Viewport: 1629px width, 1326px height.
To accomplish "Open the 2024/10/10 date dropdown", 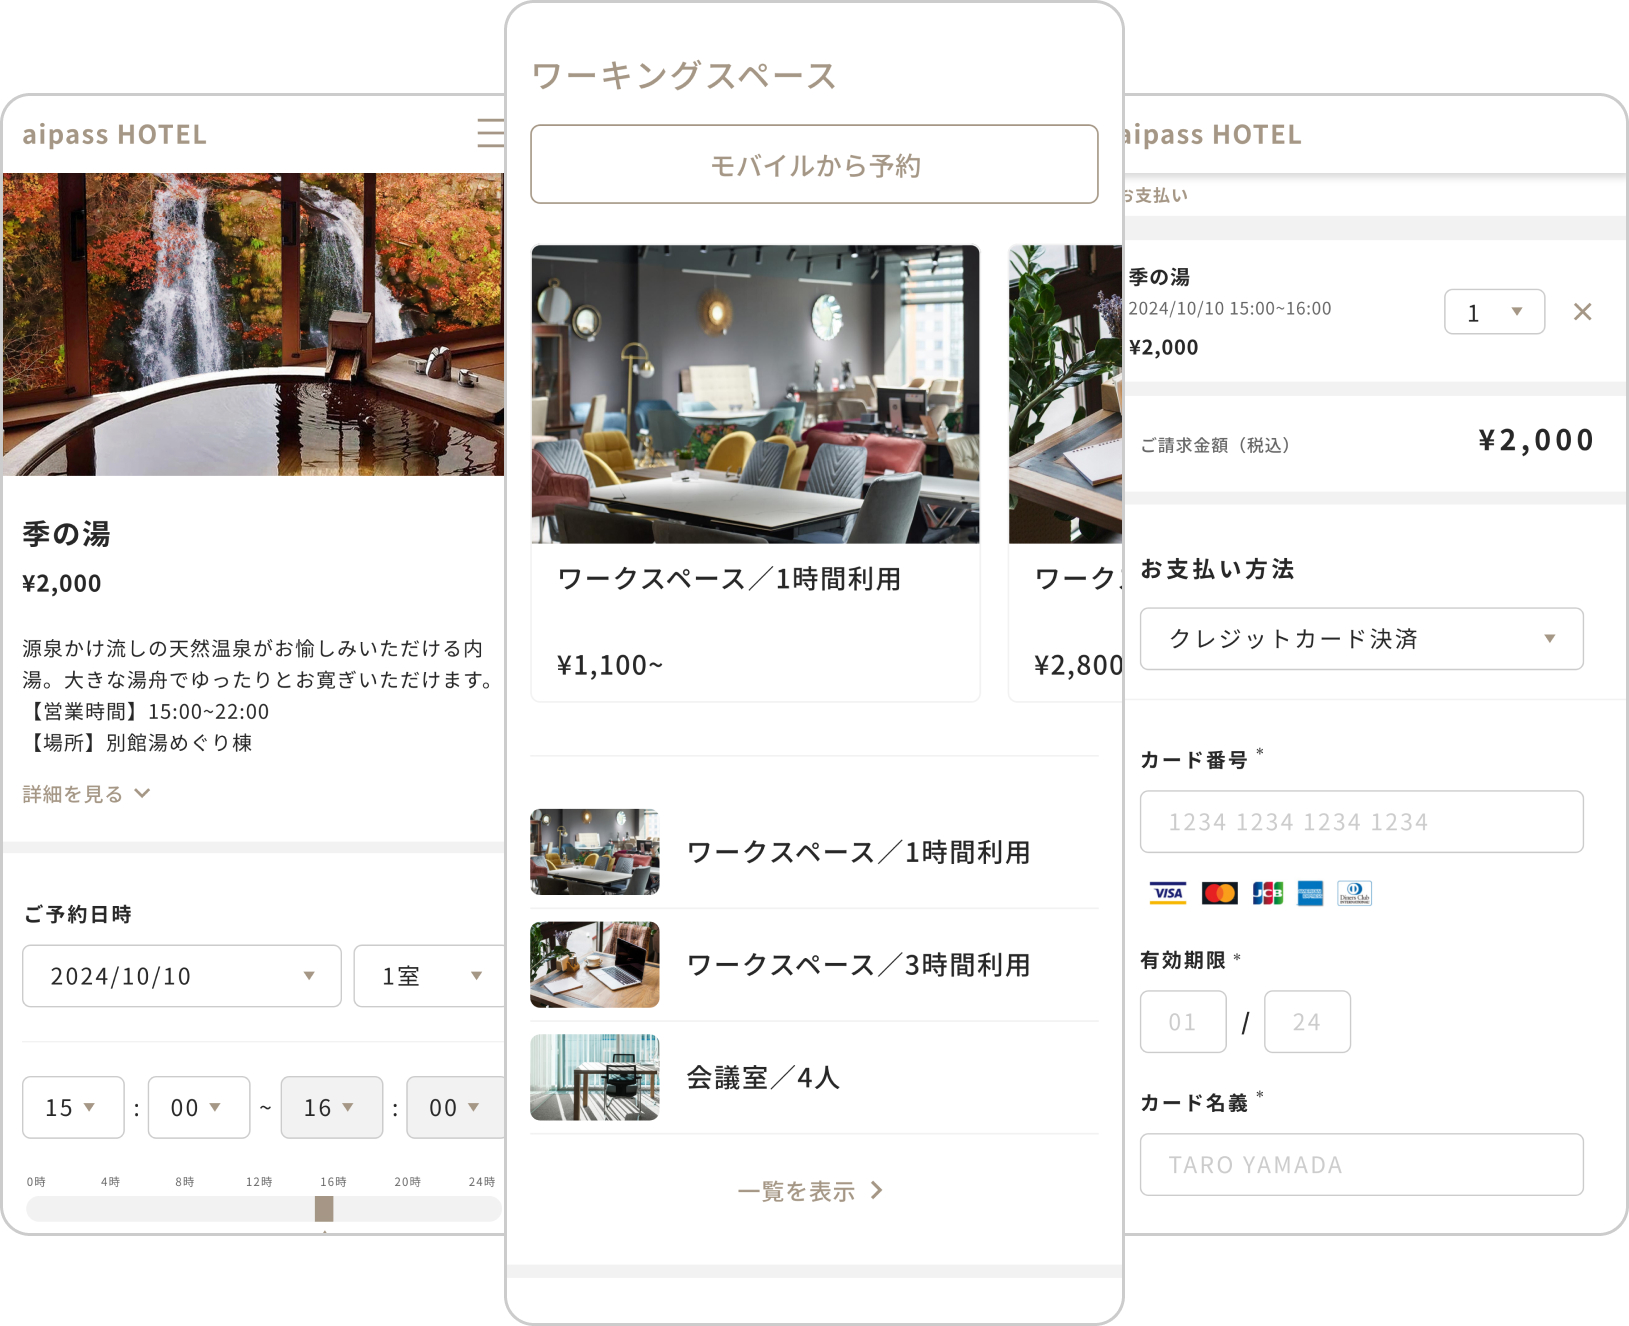I will coord(182,976).
